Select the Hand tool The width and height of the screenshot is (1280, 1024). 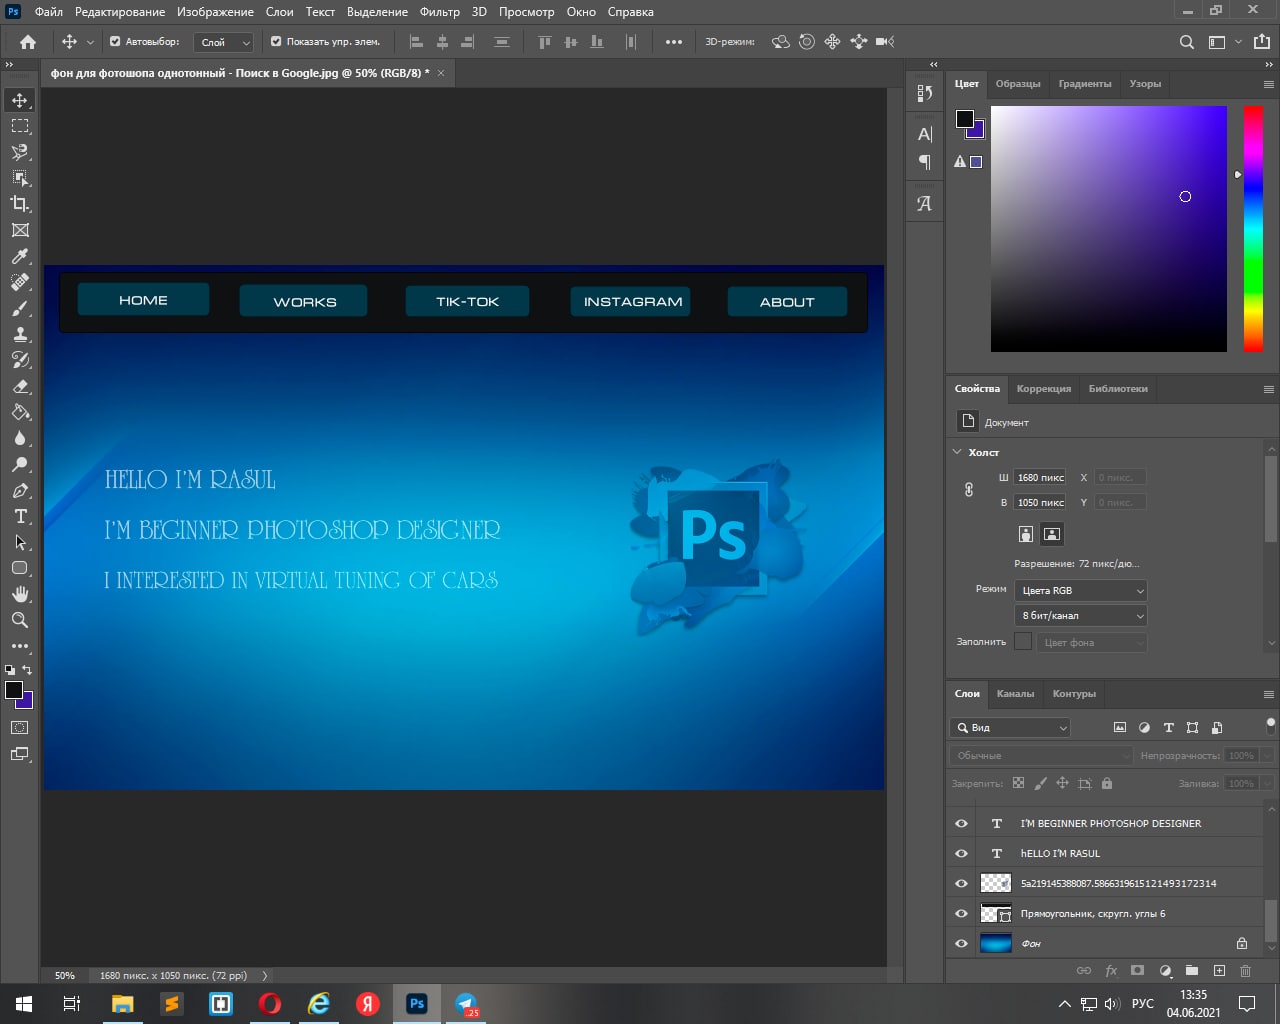20,594
